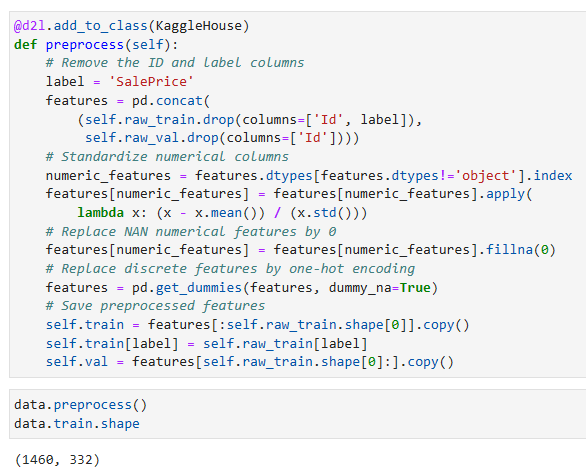
Task: Click the comment 'Replace NAN numerical features by 0'
Action: [191, 231]
